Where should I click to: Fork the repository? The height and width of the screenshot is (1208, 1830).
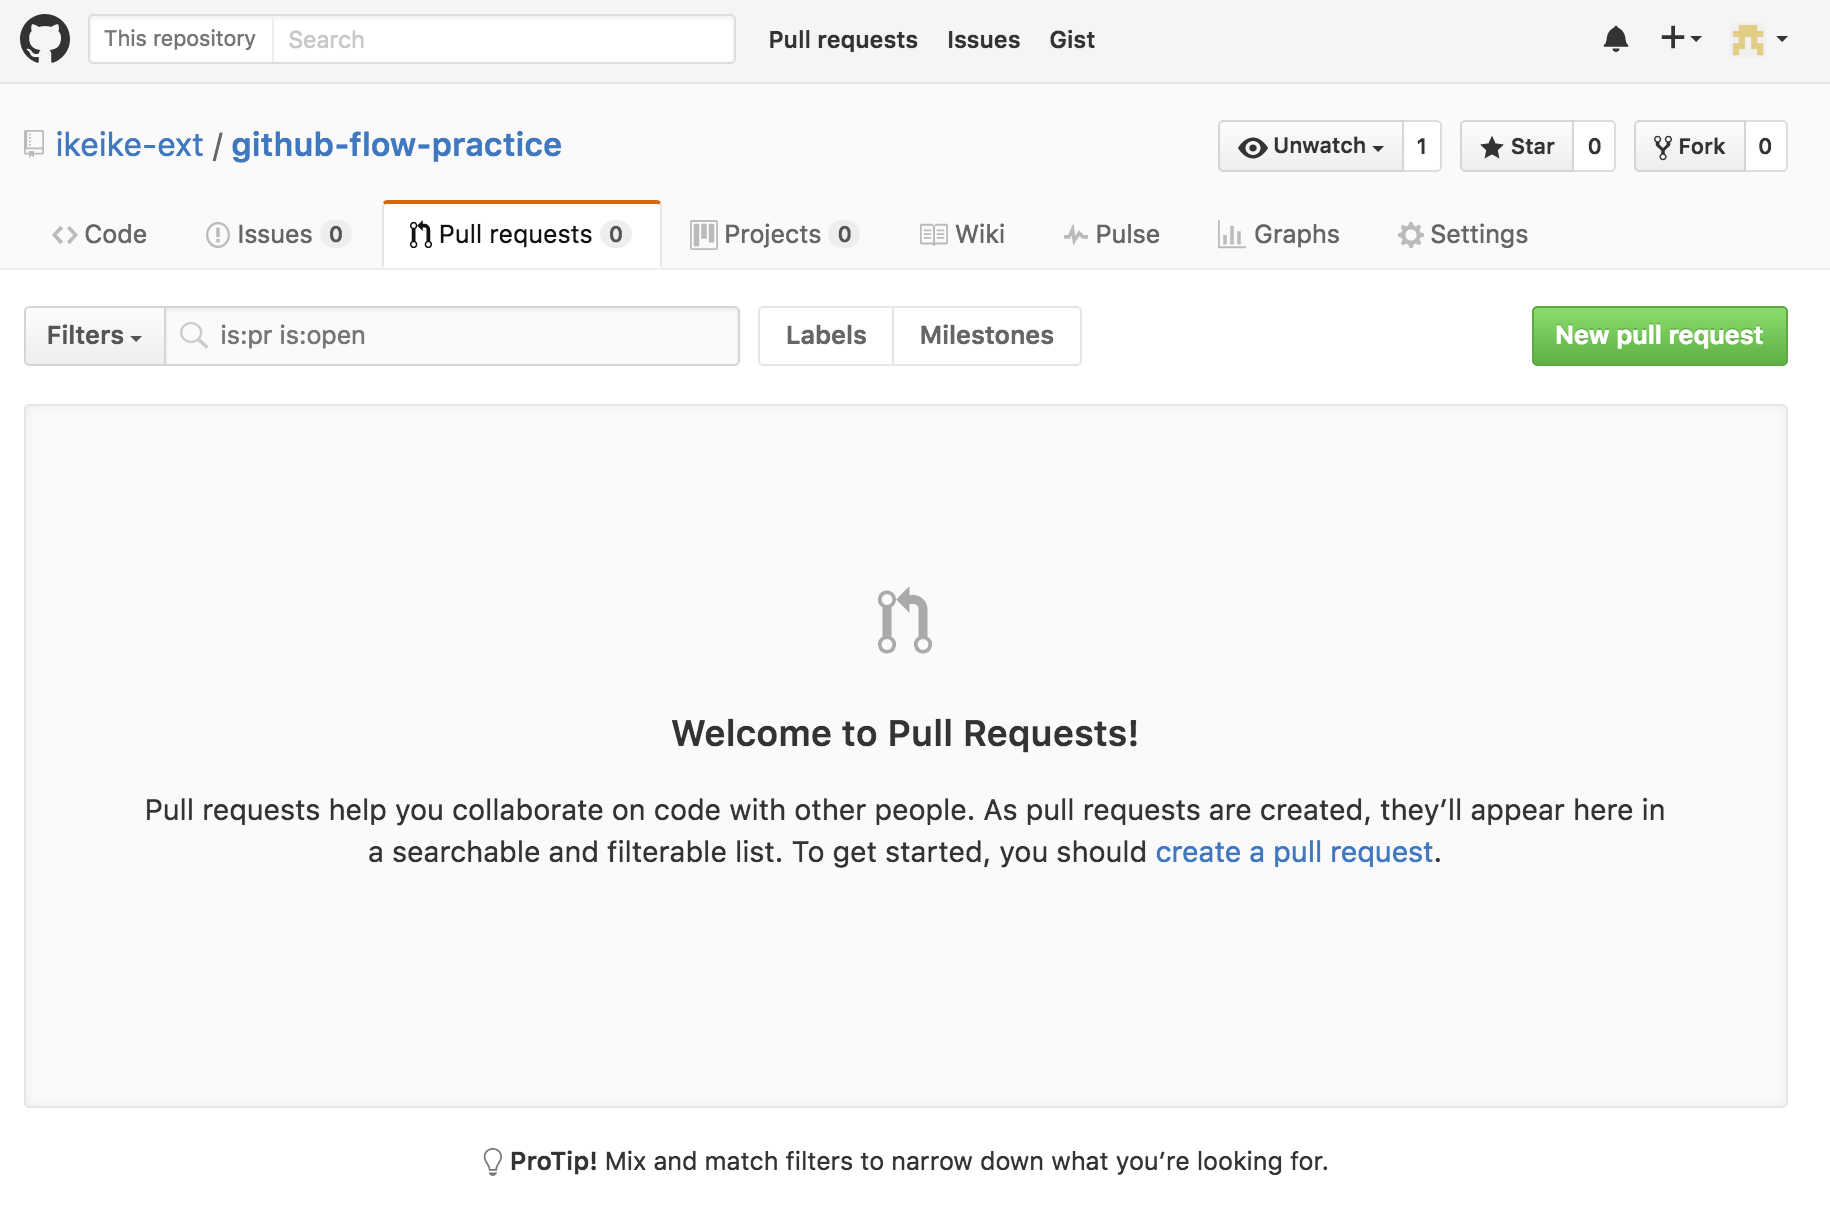[x=1690, y=146]
